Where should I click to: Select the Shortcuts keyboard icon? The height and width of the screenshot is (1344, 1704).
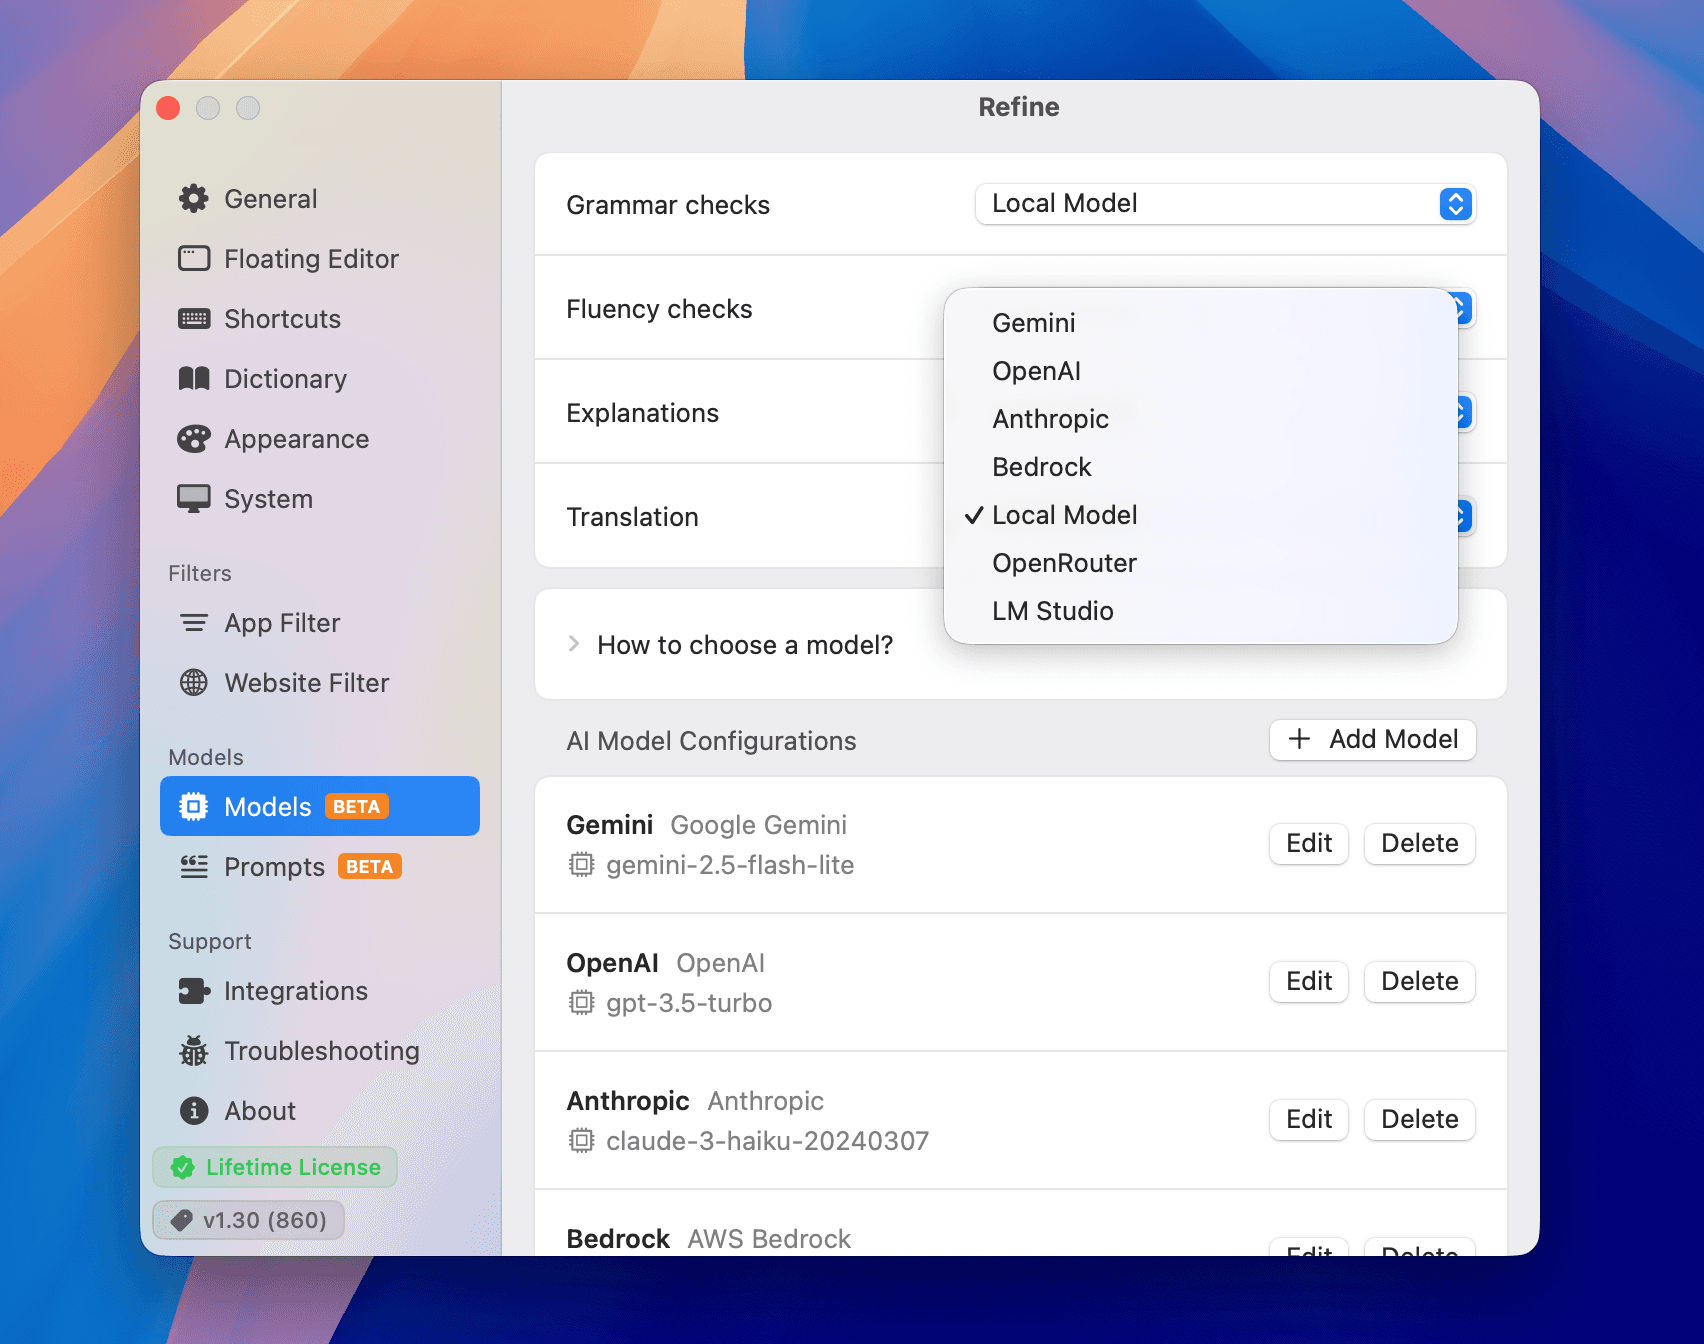[x=194, y=319]
